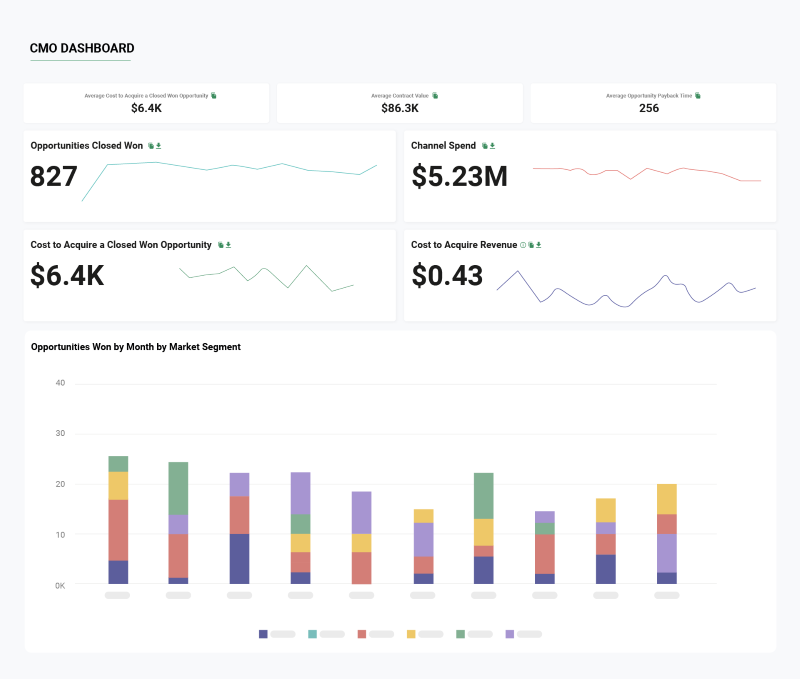Click the CMO DASHBOARD title

(x=82, y=48)
